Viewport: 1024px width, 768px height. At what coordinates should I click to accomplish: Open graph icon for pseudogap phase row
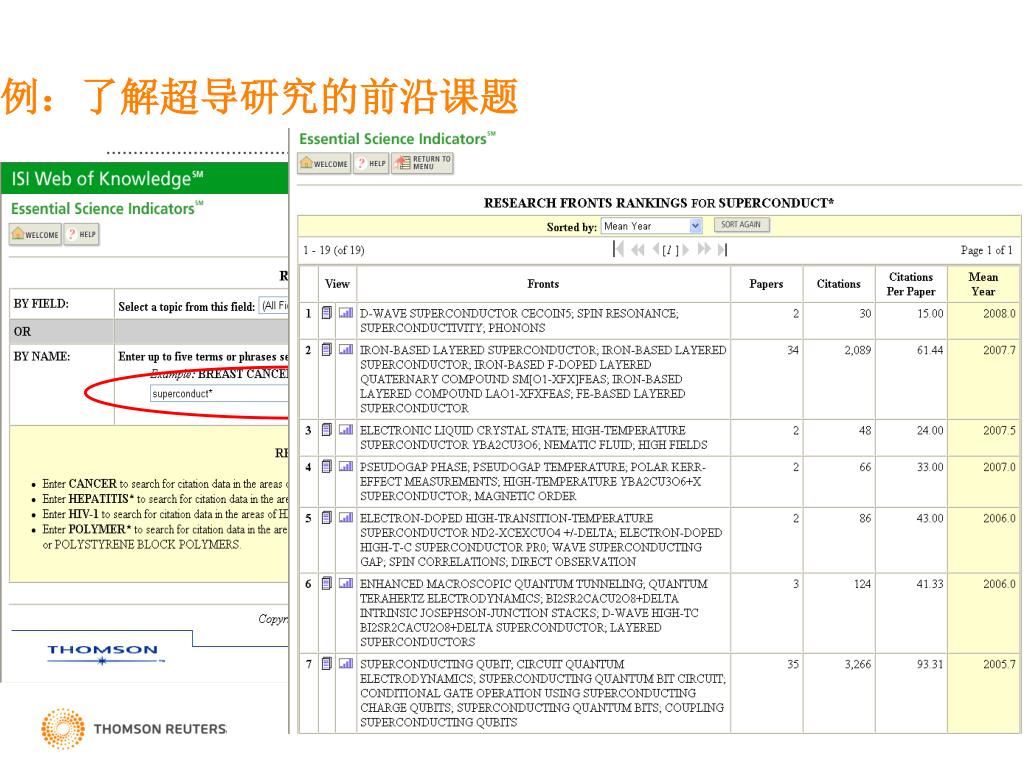tap(346, 466)
